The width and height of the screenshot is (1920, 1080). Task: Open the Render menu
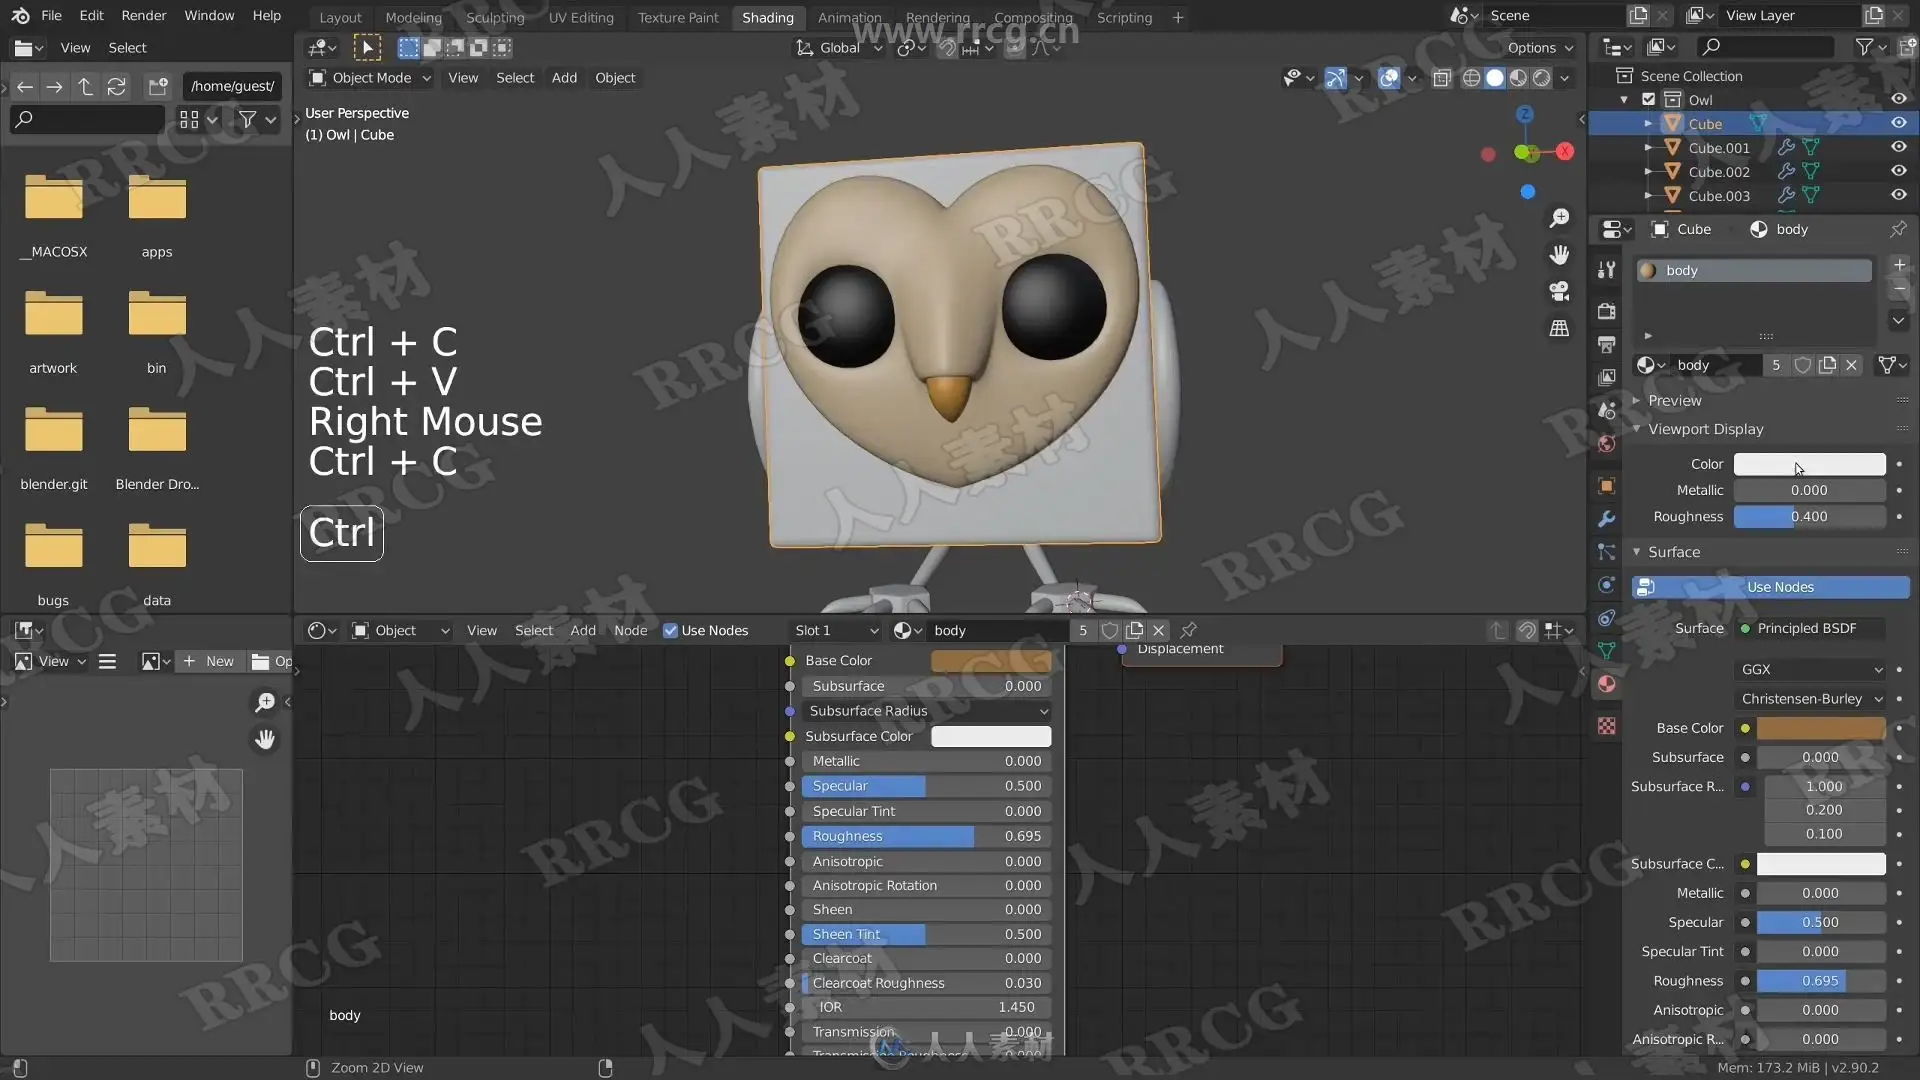point(143,15)
